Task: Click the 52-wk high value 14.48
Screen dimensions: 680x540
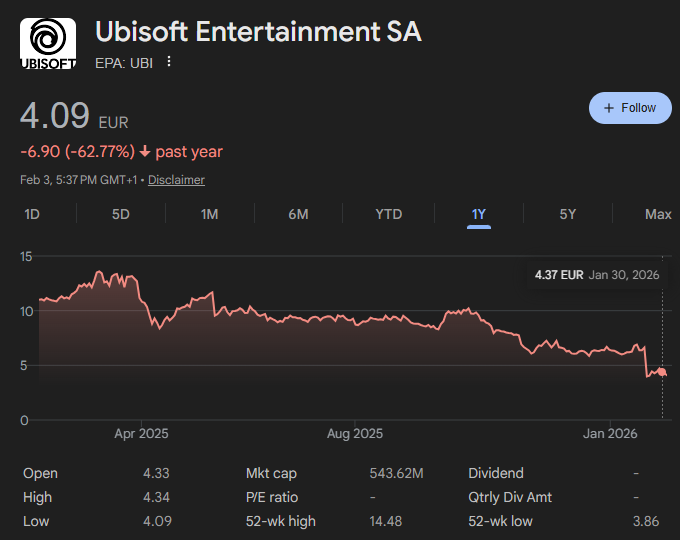Action: pos(385,521)
